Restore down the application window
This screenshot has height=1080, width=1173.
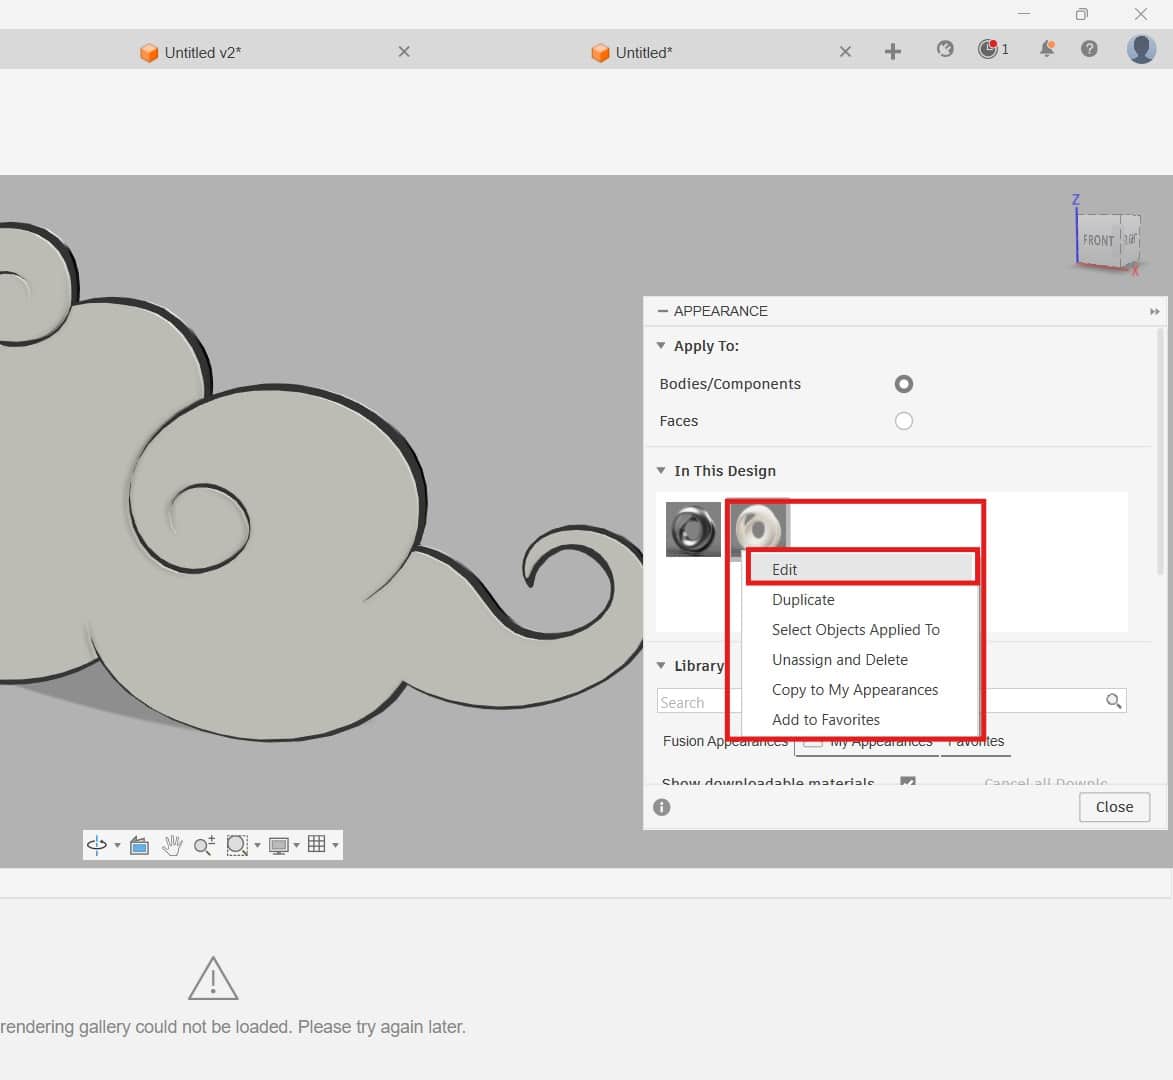pos(1082,13)
